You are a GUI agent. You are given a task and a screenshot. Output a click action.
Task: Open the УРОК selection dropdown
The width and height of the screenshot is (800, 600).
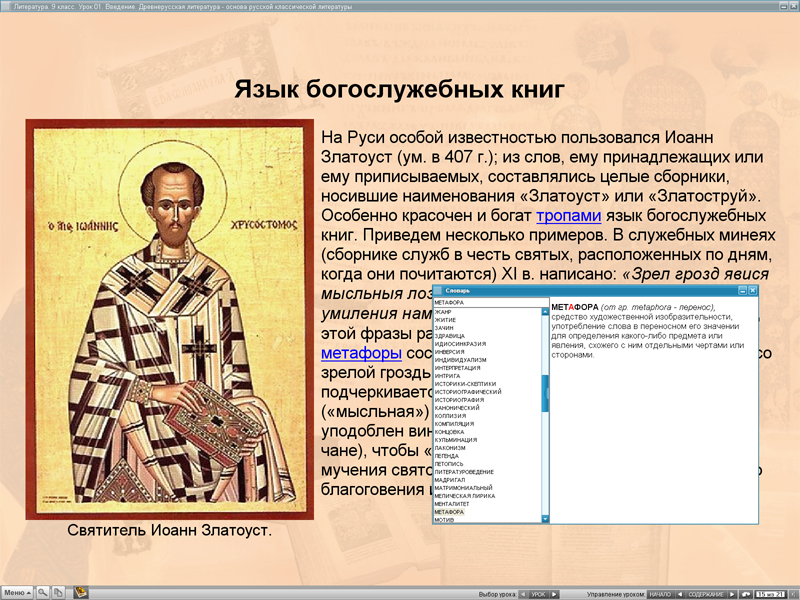pos(537,591)
